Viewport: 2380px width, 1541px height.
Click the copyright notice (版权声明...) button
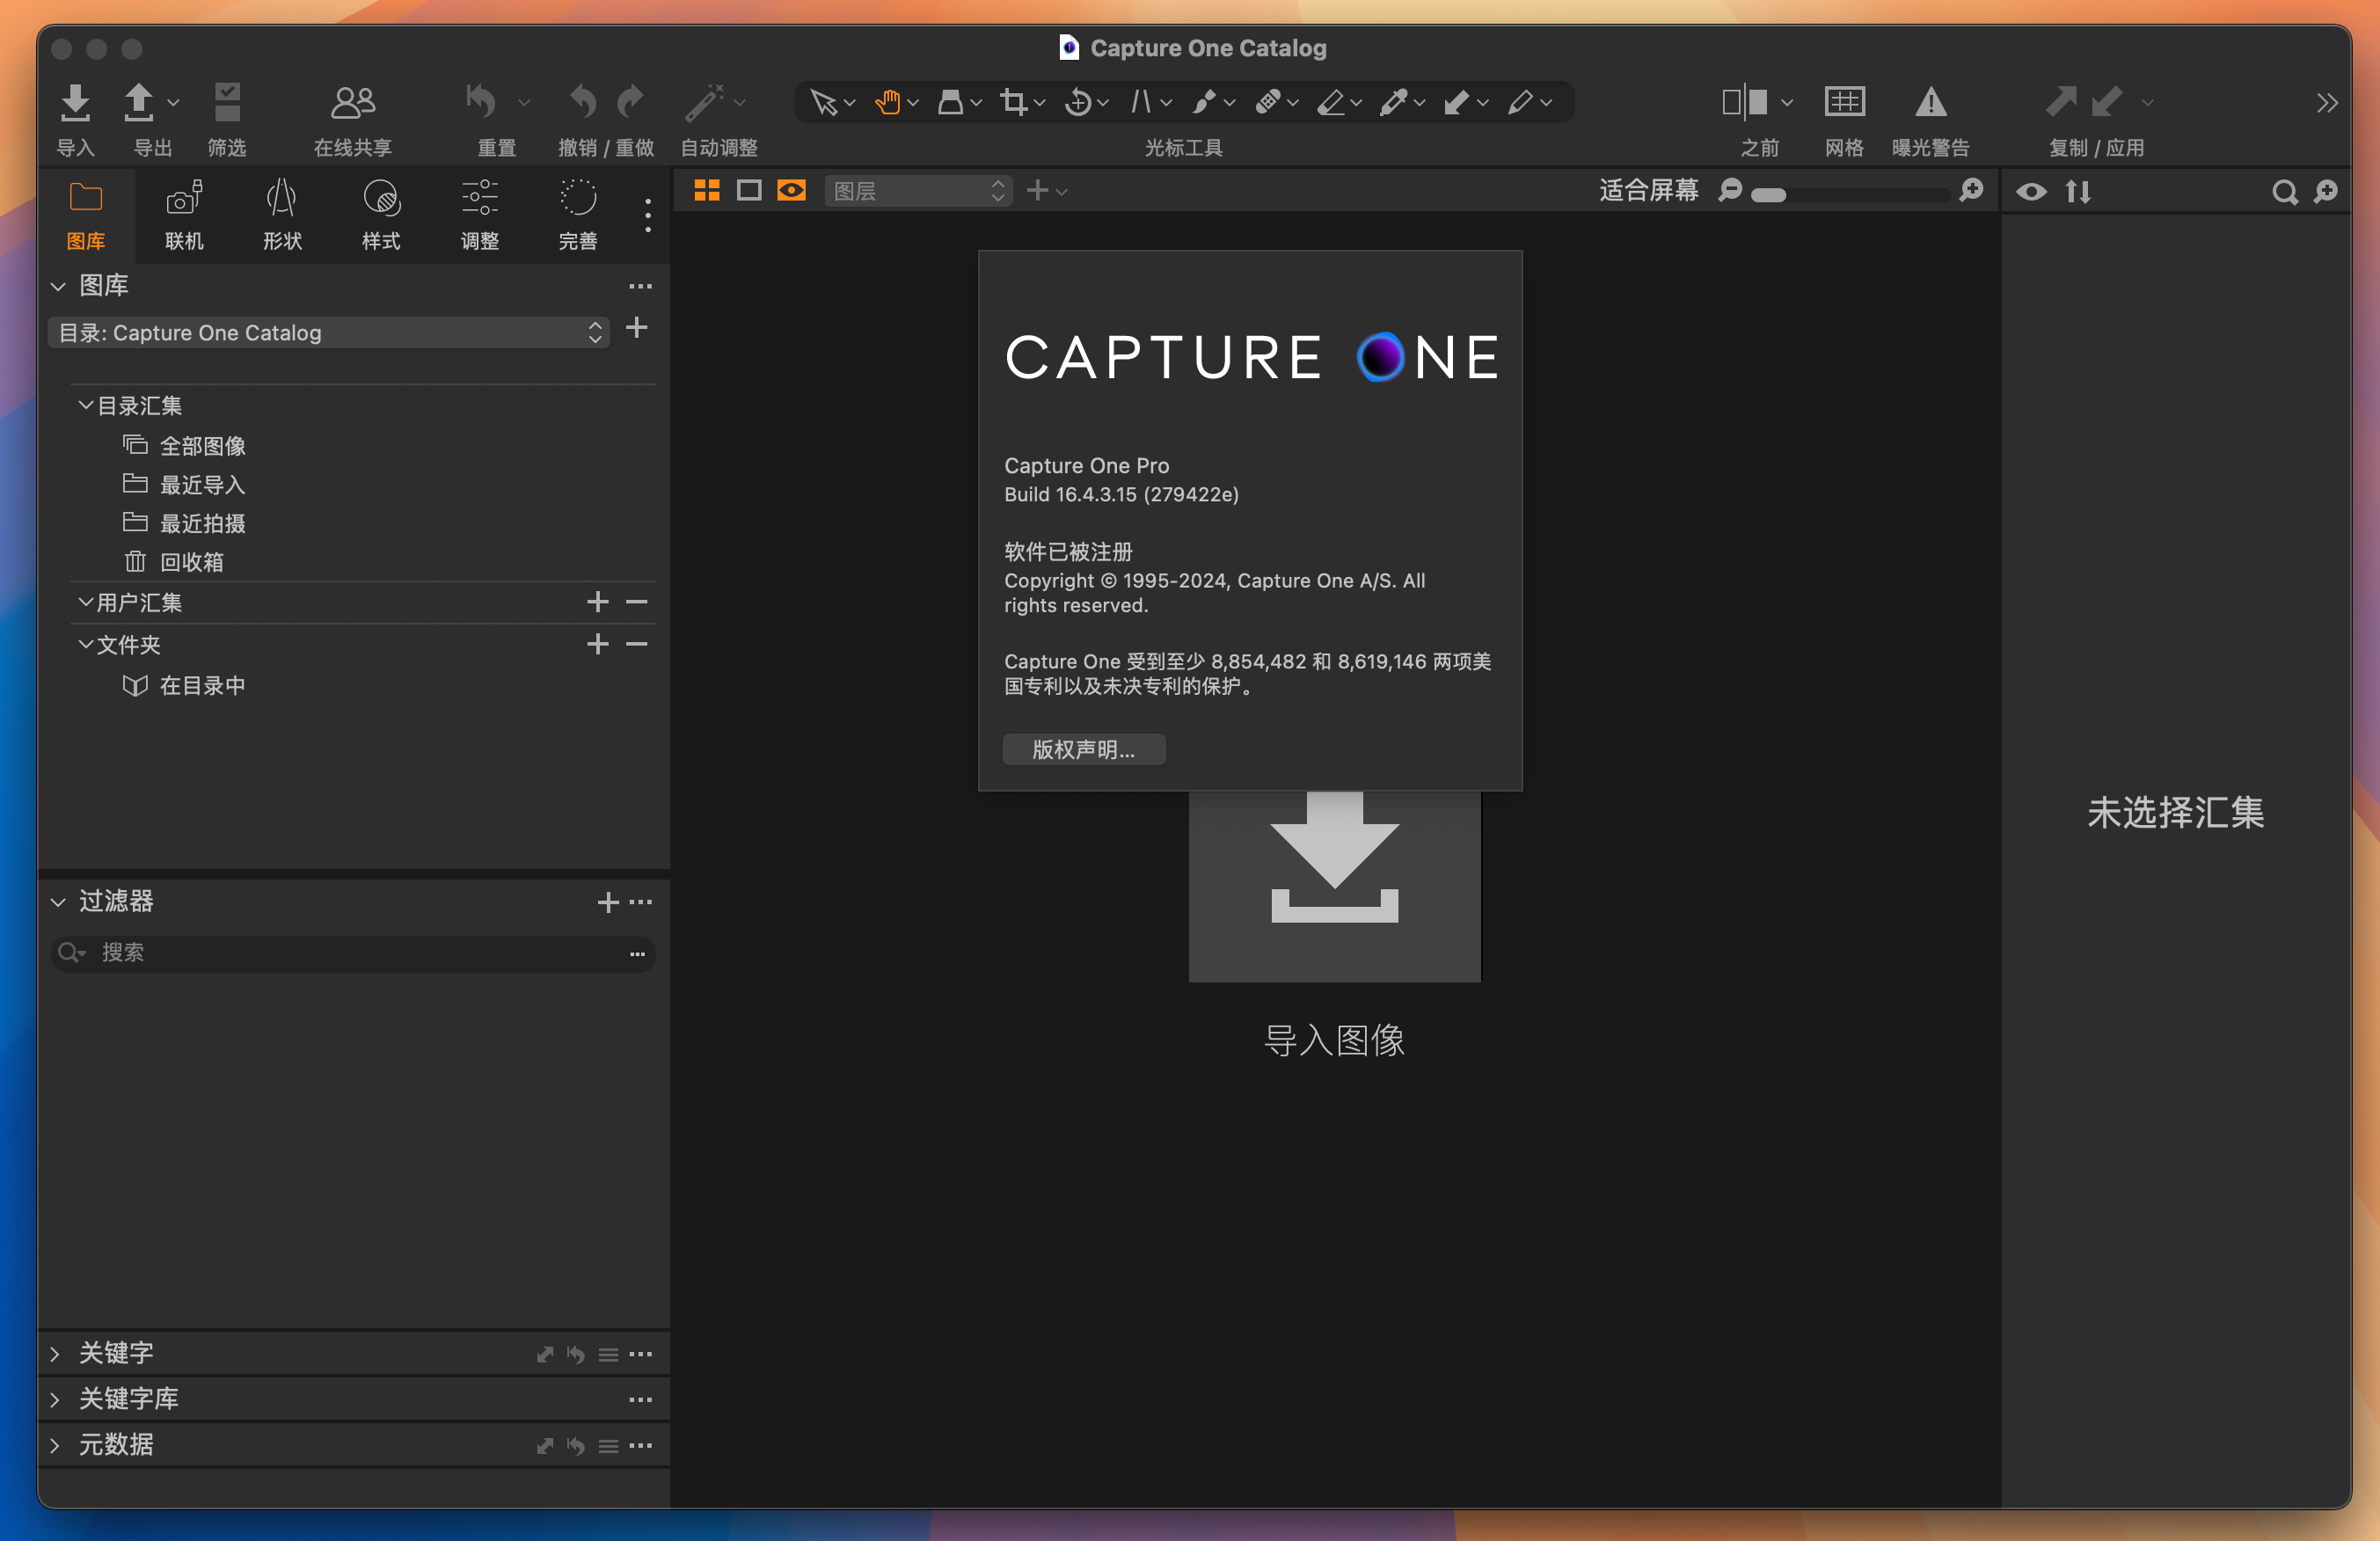click(1084, 750)
